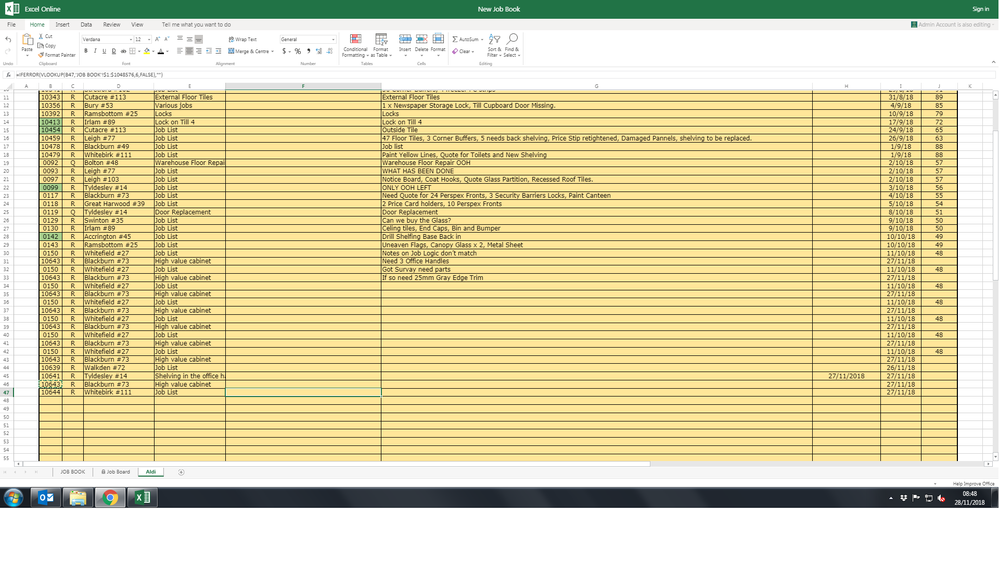
Task: Expand the Paste options arrow
Action: [x=27, y=55]
